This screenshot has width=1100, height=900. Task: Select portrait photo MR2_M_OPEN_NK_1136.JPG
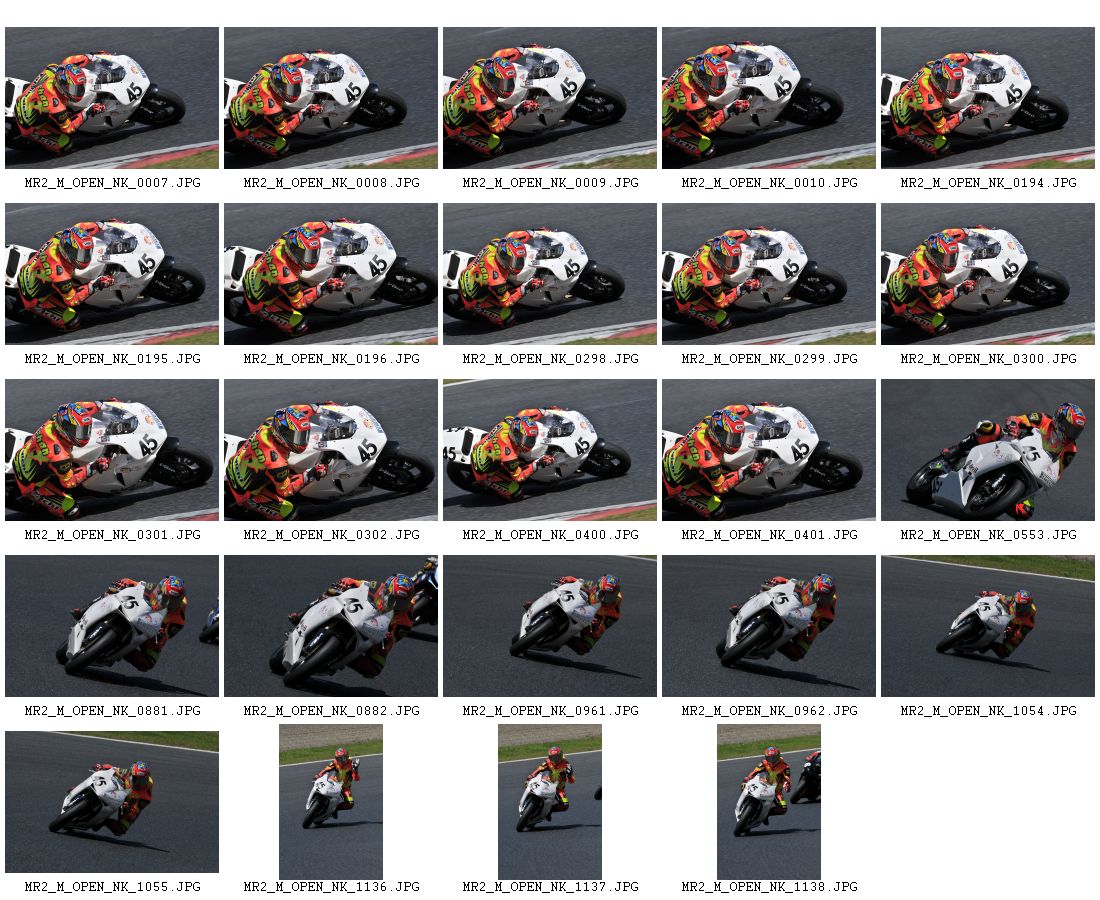pyautogui.click(x=331, y=802)
